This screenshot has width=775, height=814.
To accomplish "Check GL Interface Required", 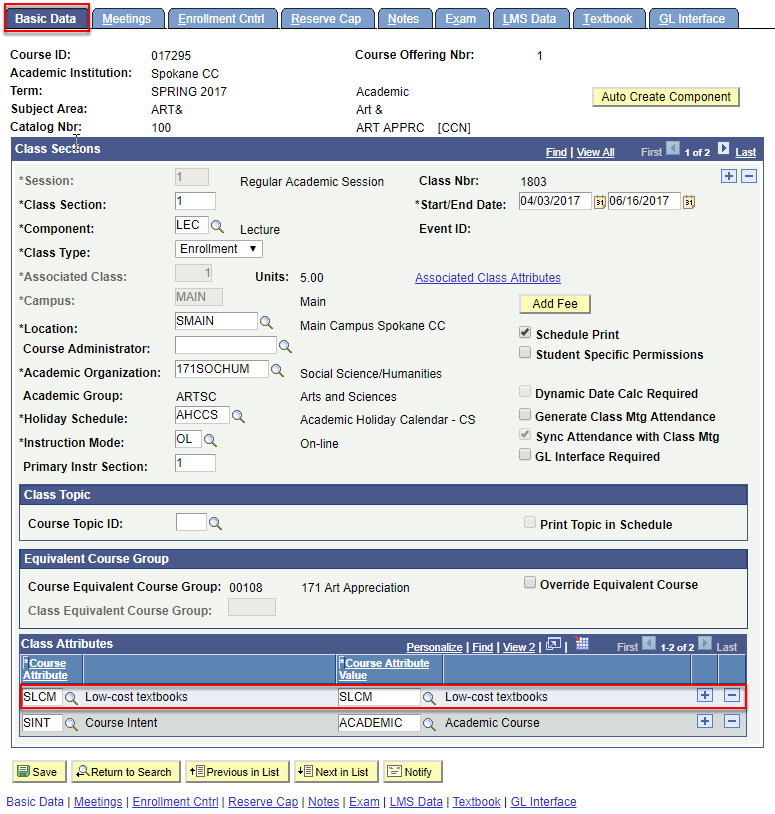I will click(525, 455).
